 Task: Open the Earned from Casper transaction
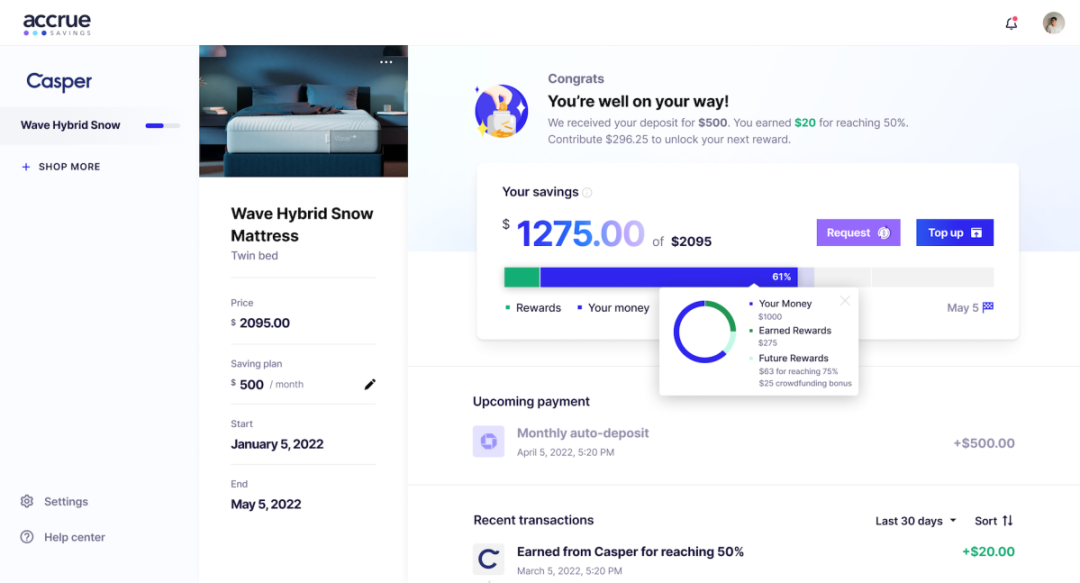pos(630,552)
